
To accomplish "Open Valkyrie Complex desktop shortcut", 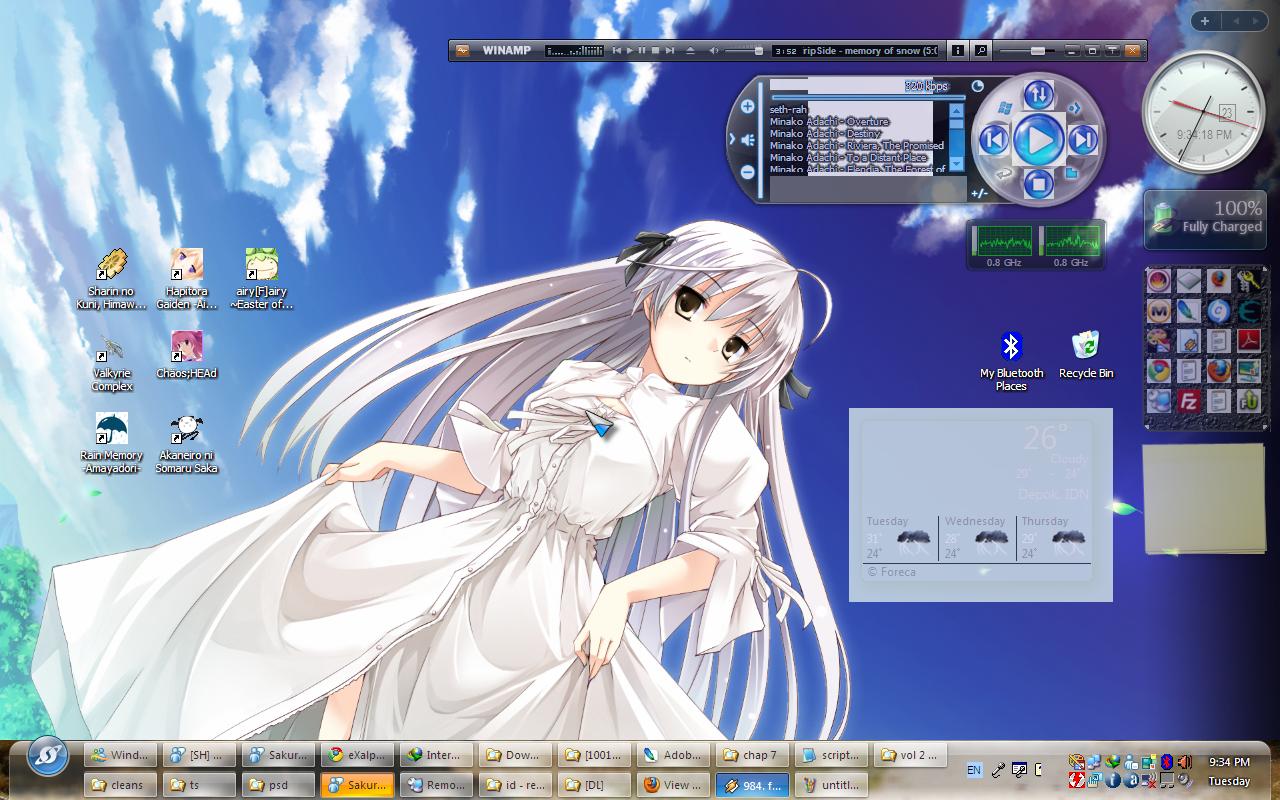I will pos(112,362).
